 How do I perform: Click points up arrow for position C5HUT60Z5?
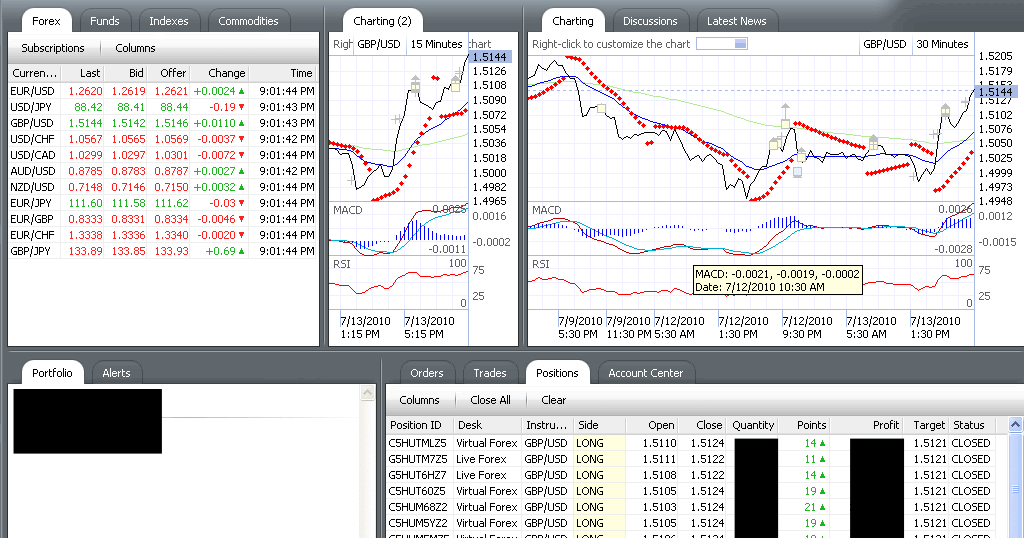point(822,492)
